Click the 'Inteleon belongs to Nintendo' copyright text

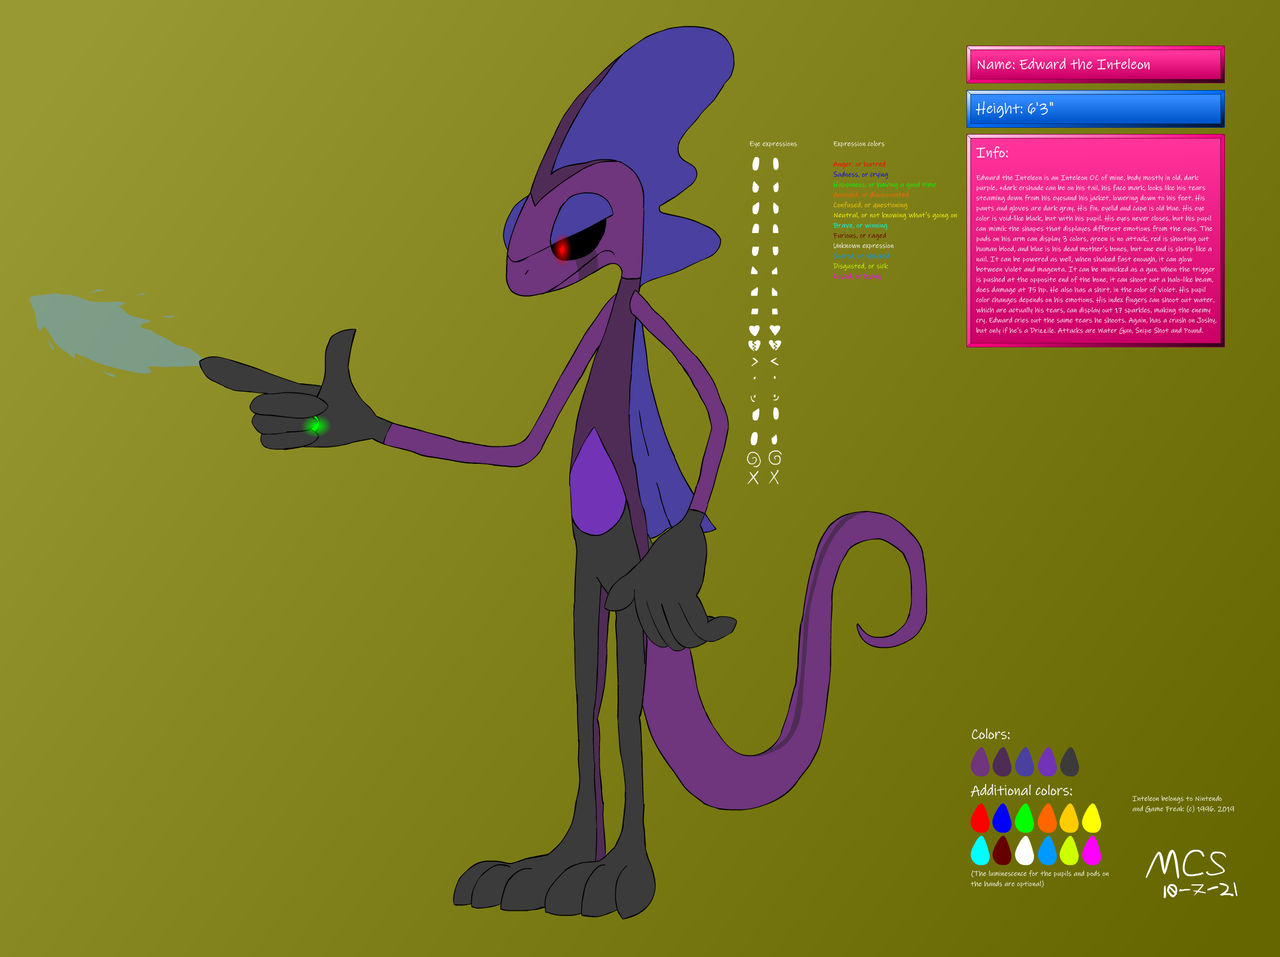[x=1183, y=803]
